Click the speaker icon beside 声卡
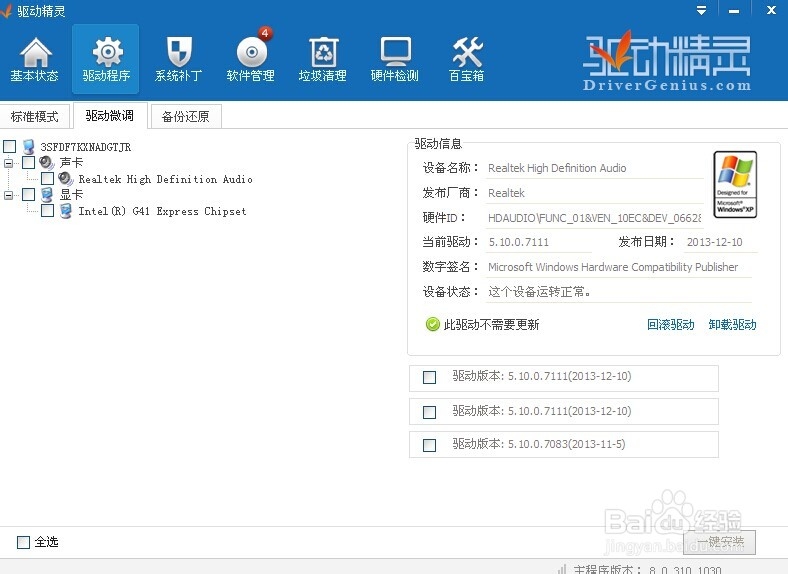Image resolution: width=788 pixels, height=574 pixels. [x=46, y=162]
